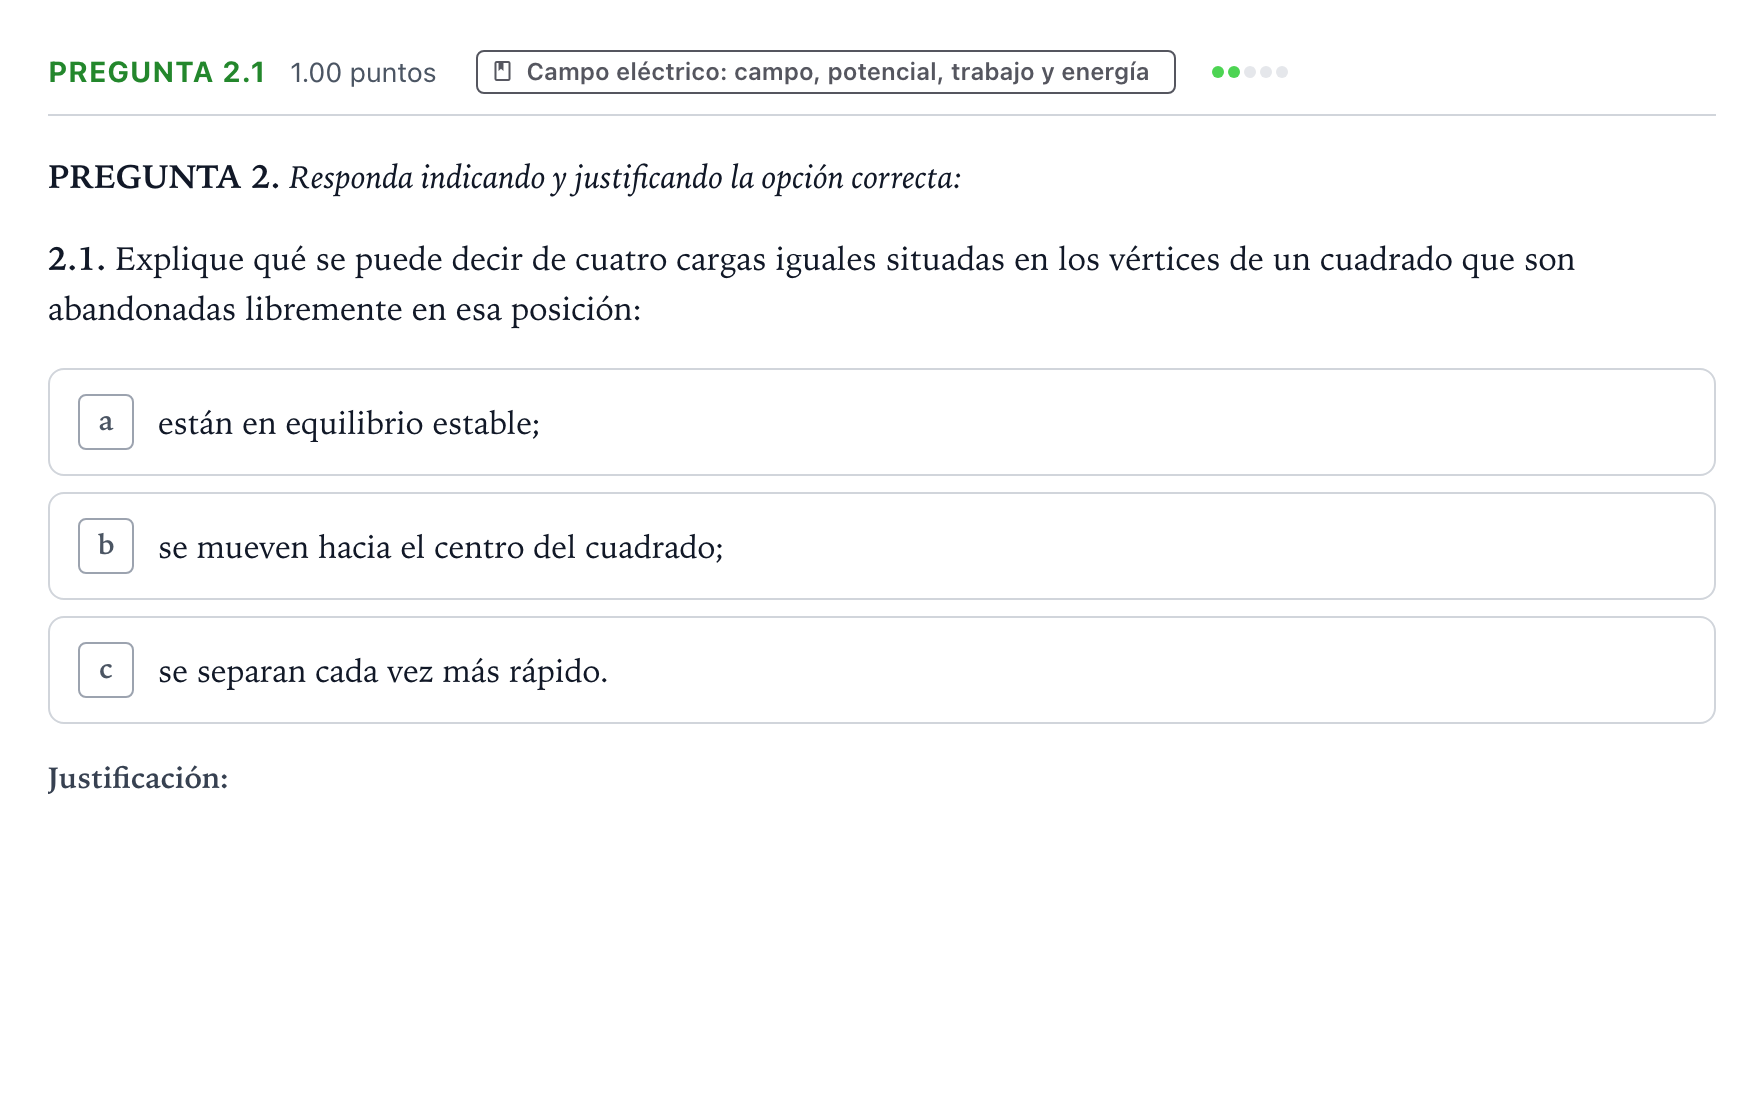Click the 'Responda indicando y justificando' instruction
The width and height of the screenshot is (1764, 1104).
[x=625, y=178]
